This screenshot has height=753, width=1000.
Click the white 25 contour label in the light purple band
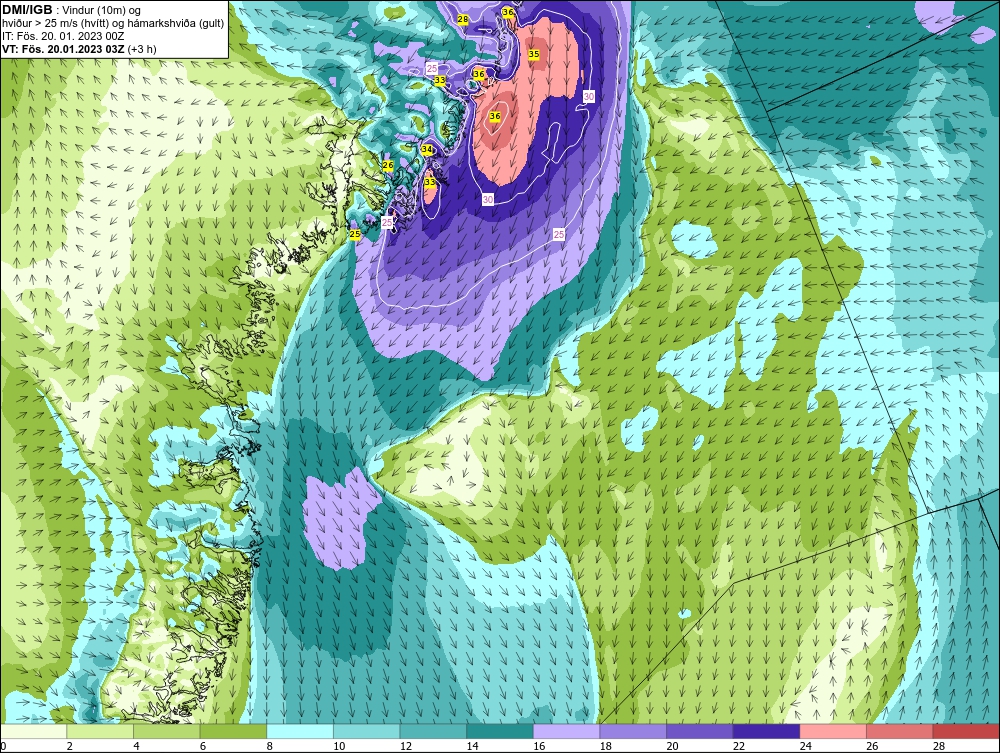[559, 235]
